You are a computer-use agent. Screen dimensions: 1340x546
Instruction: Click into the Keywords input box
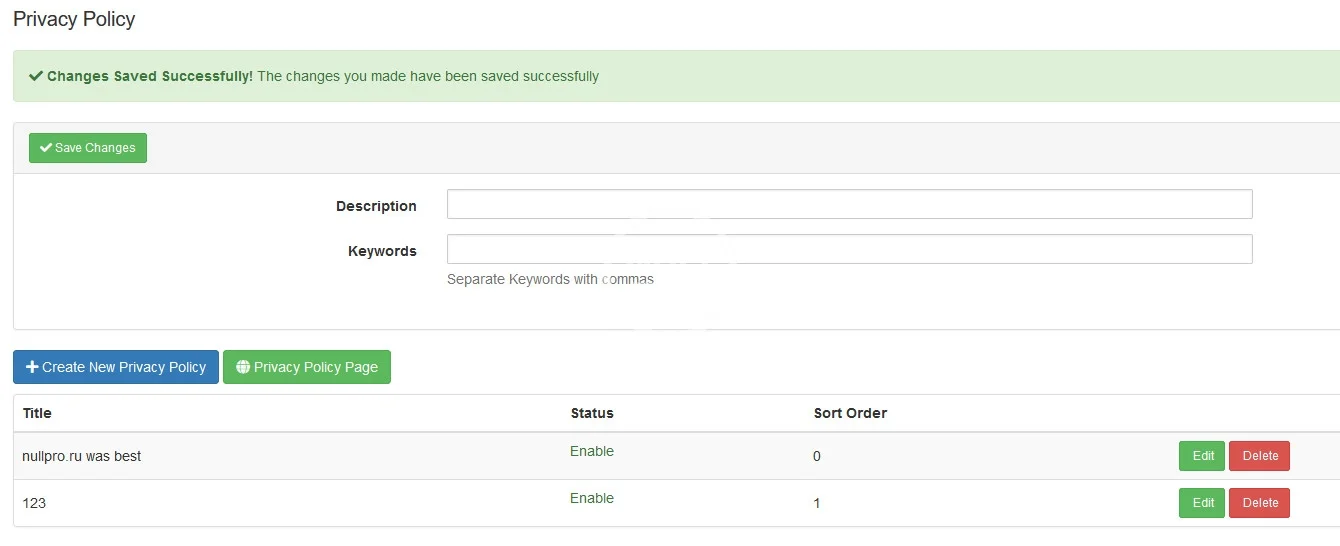[849, 249]
